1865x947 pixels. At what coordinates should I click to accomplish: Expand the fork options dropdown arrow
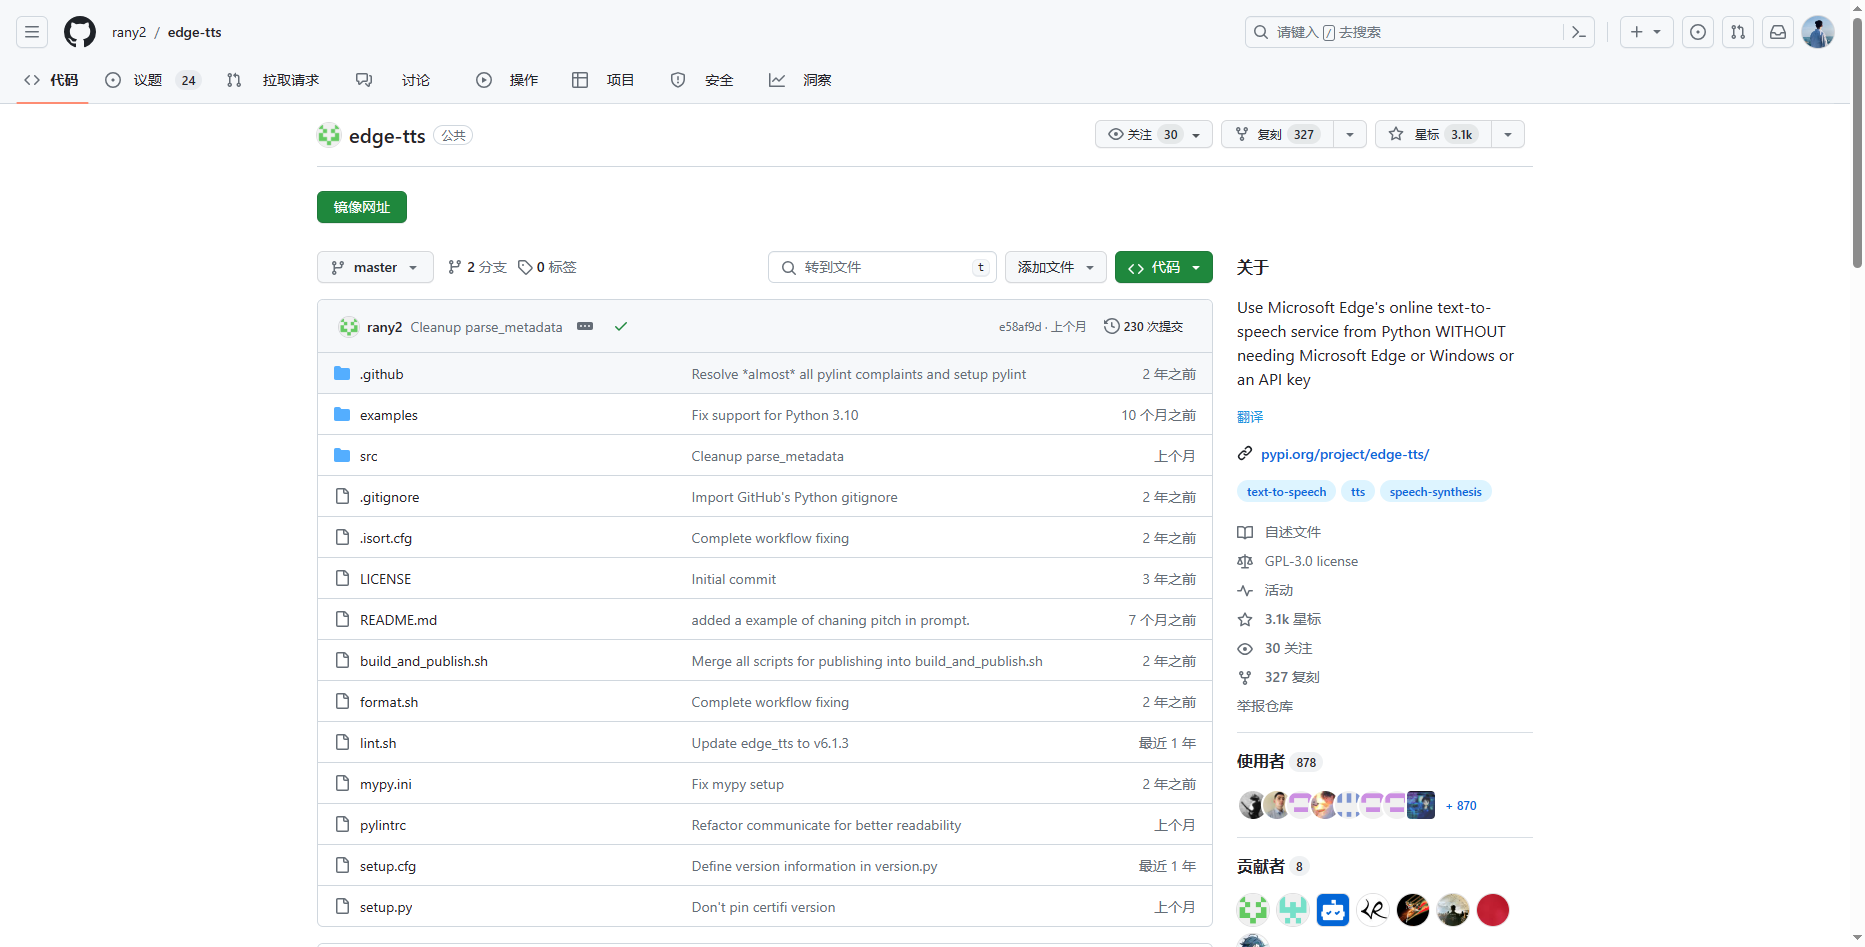(x=1350, y=134)
